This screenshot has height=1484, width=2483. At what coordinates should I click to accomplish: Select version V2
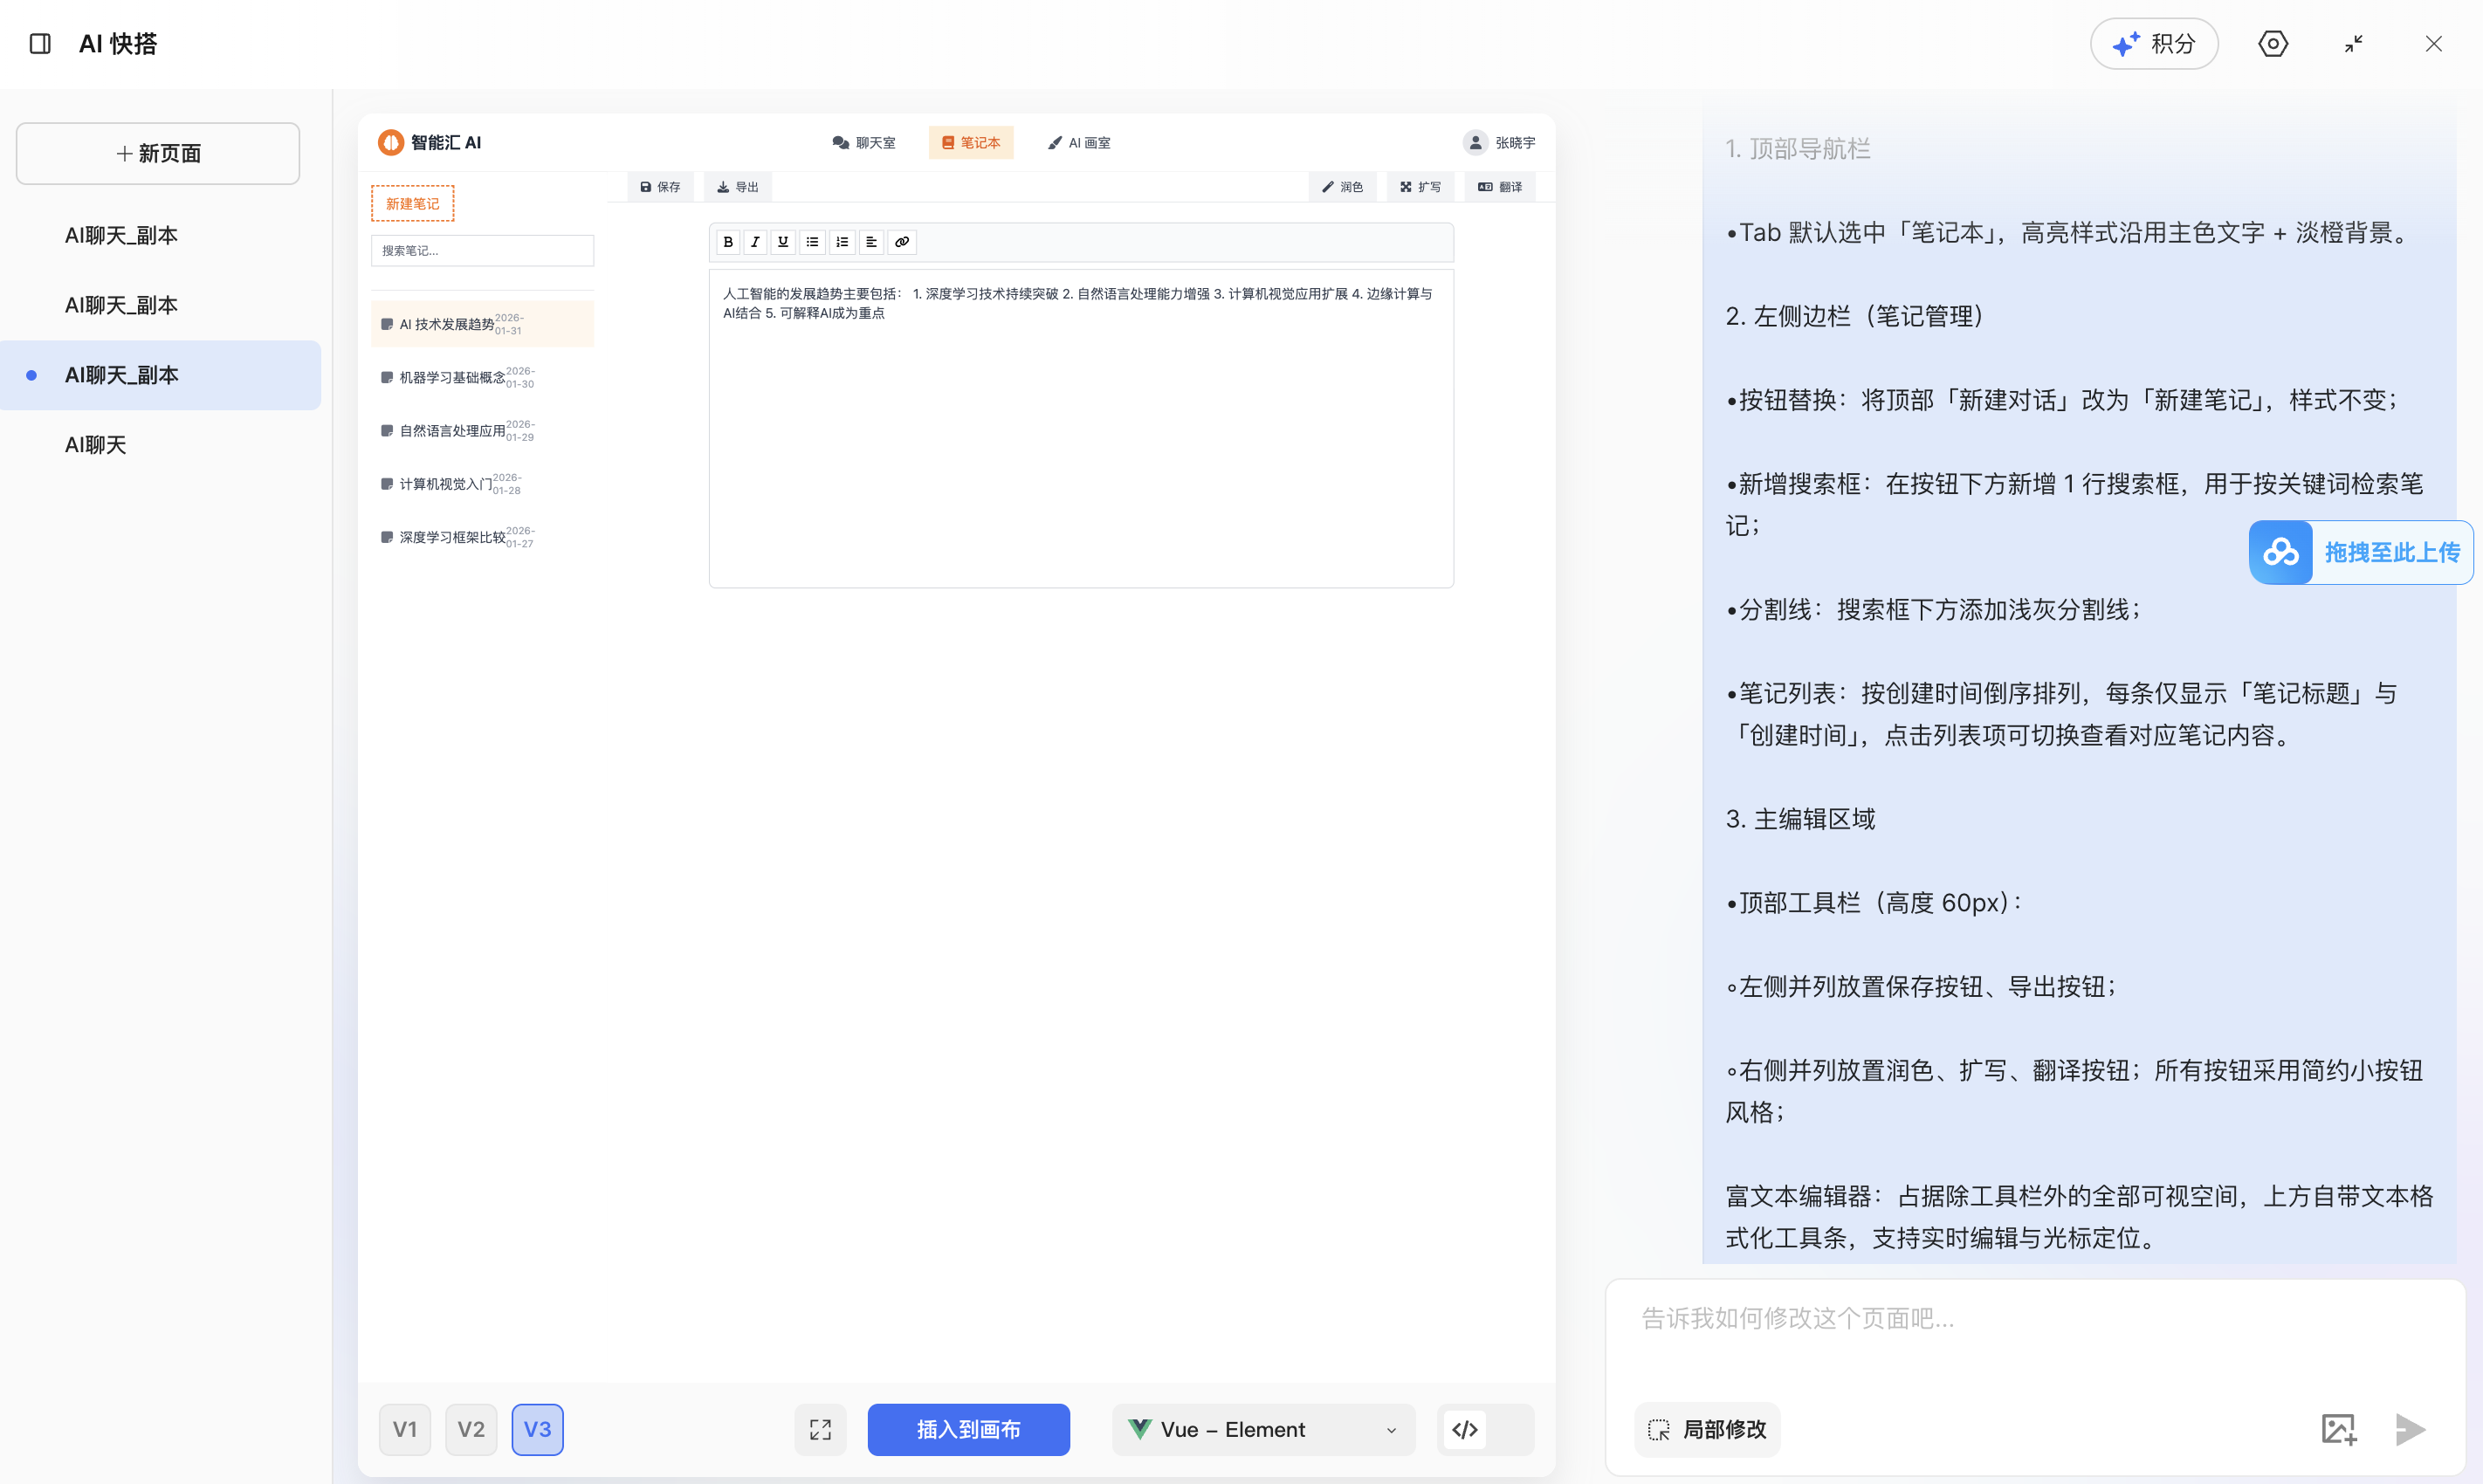tap(470, 1429)
